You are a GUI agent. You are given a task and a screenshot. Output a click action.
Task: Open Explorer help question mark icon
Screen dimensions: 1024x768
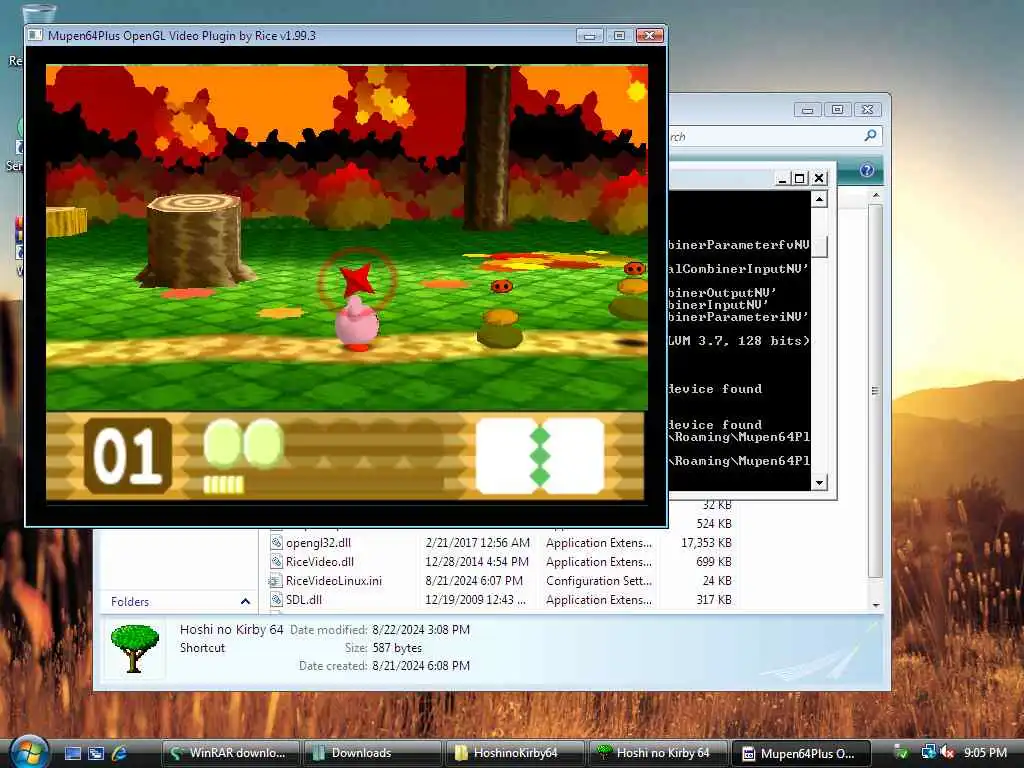tap(867, 170)
